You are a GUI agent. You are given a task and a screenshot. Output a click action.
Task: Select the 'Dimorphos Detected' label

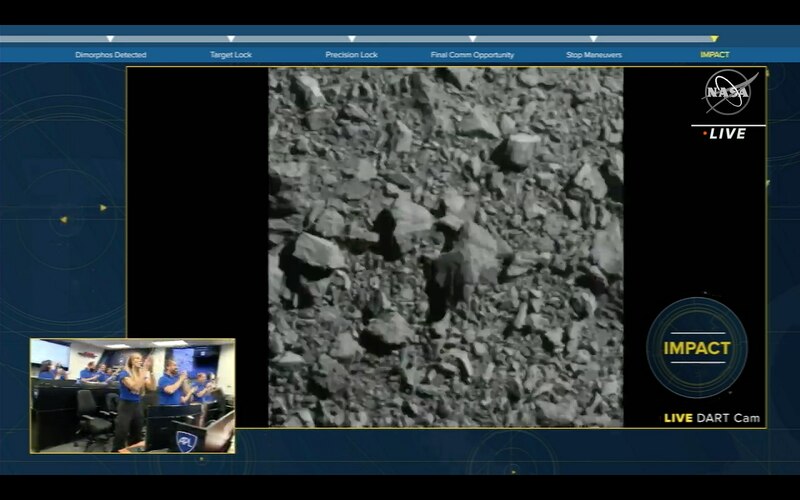[x=111, y=55]
